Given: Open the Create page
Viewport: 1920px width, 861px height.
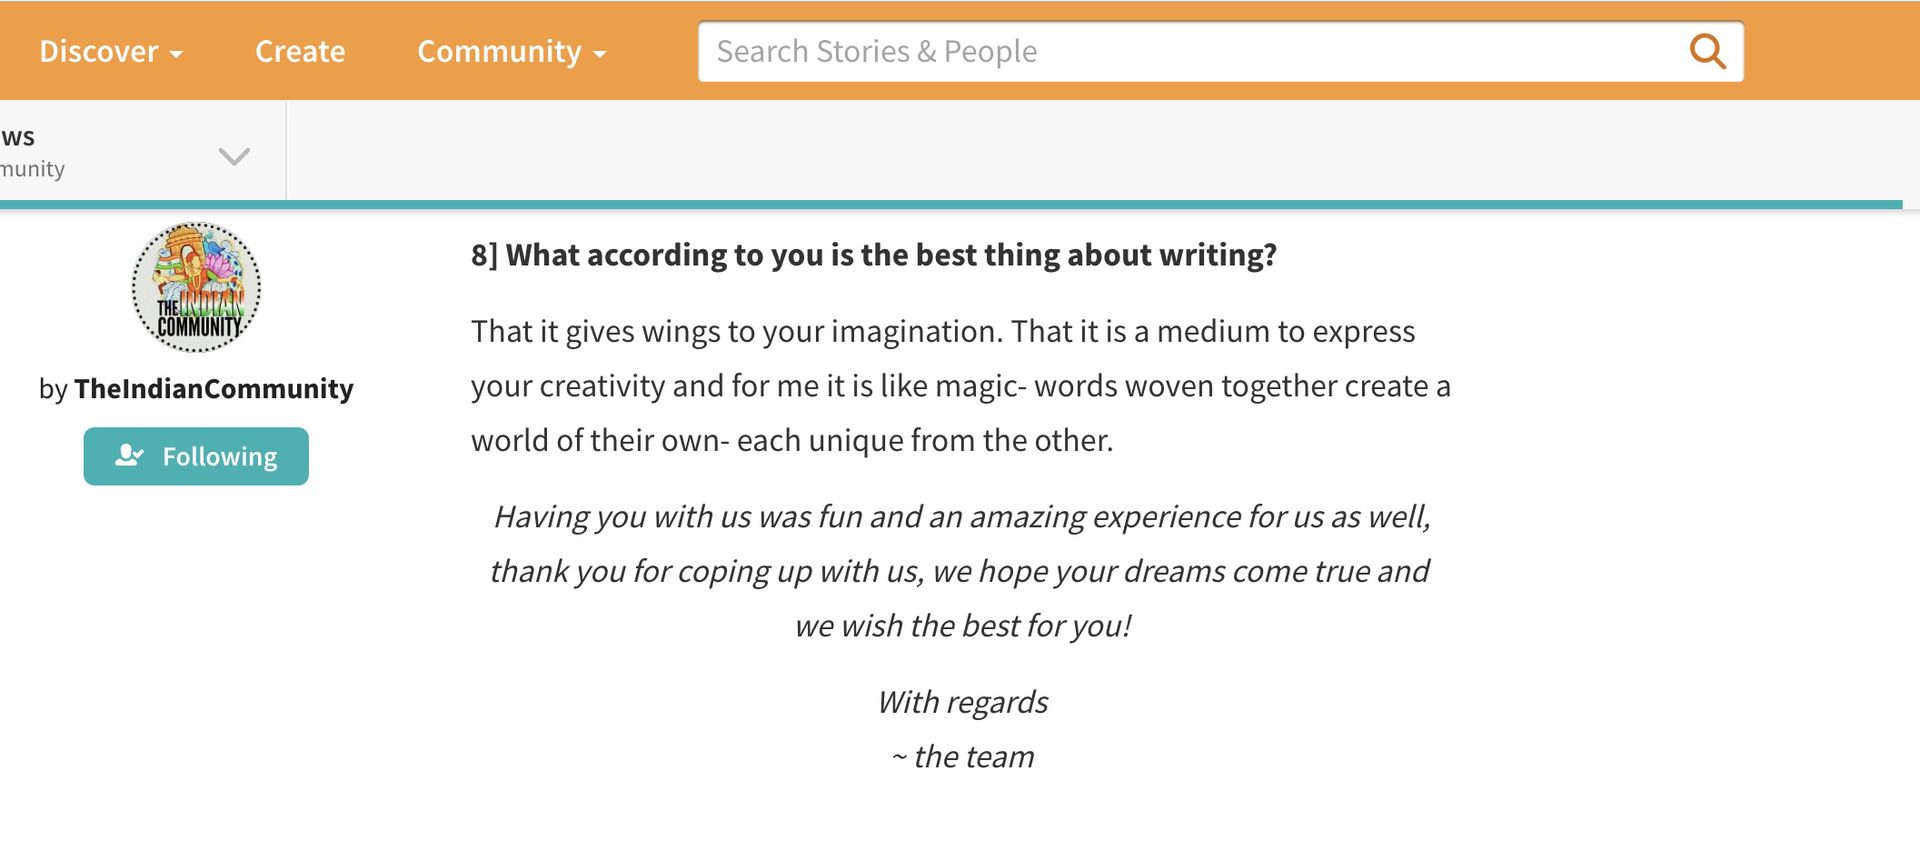Looking at the screenshot, I should [x=300, y=51].
